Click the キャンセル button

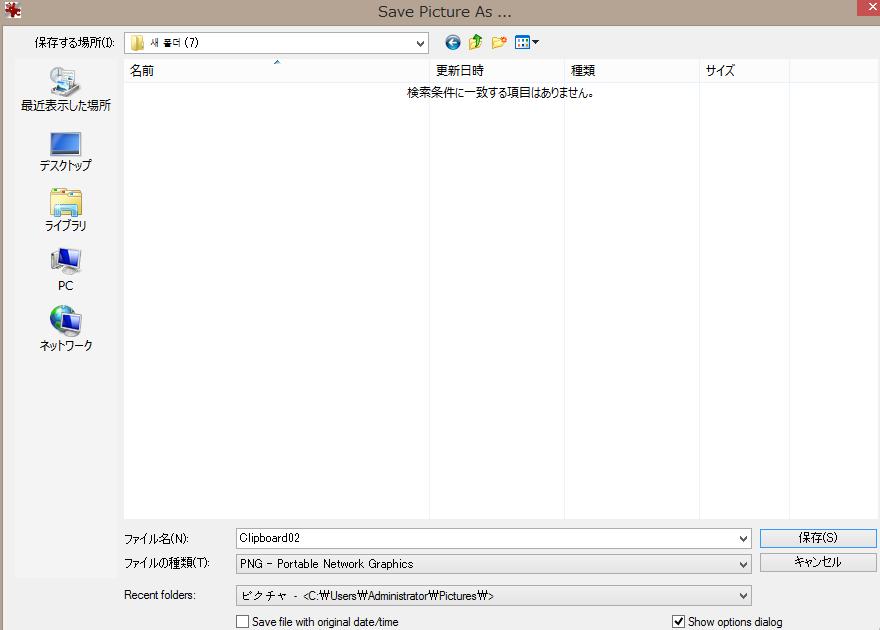tap(817, 562)
